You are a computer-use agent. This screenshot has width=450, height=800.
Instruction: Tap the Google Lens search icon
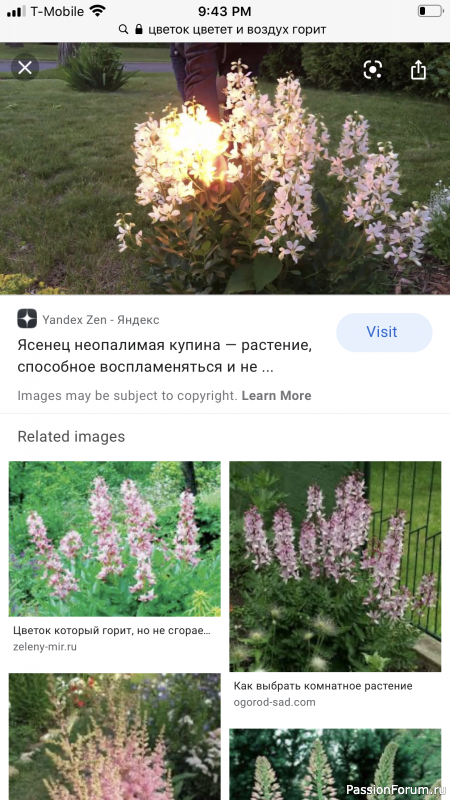click(372, 69)
